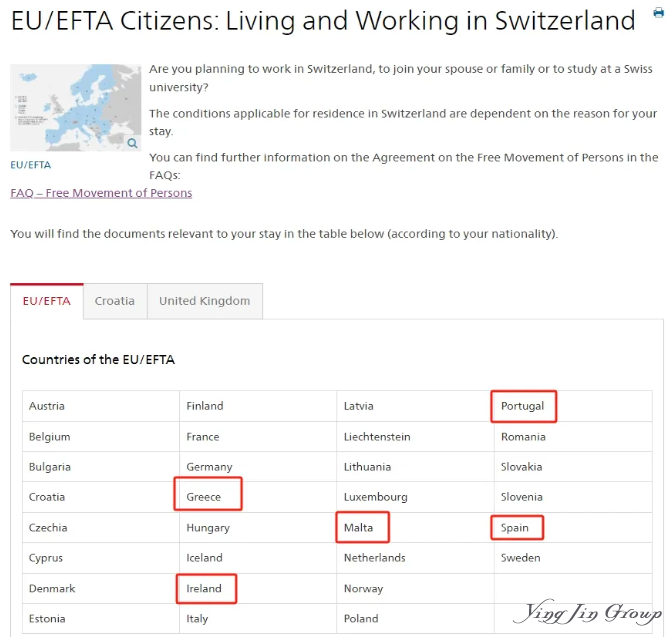Image resolution: width=672 pixels, height=644 pixels.
Task: Click Portugal in the countries table
Action: coord(522,406)
